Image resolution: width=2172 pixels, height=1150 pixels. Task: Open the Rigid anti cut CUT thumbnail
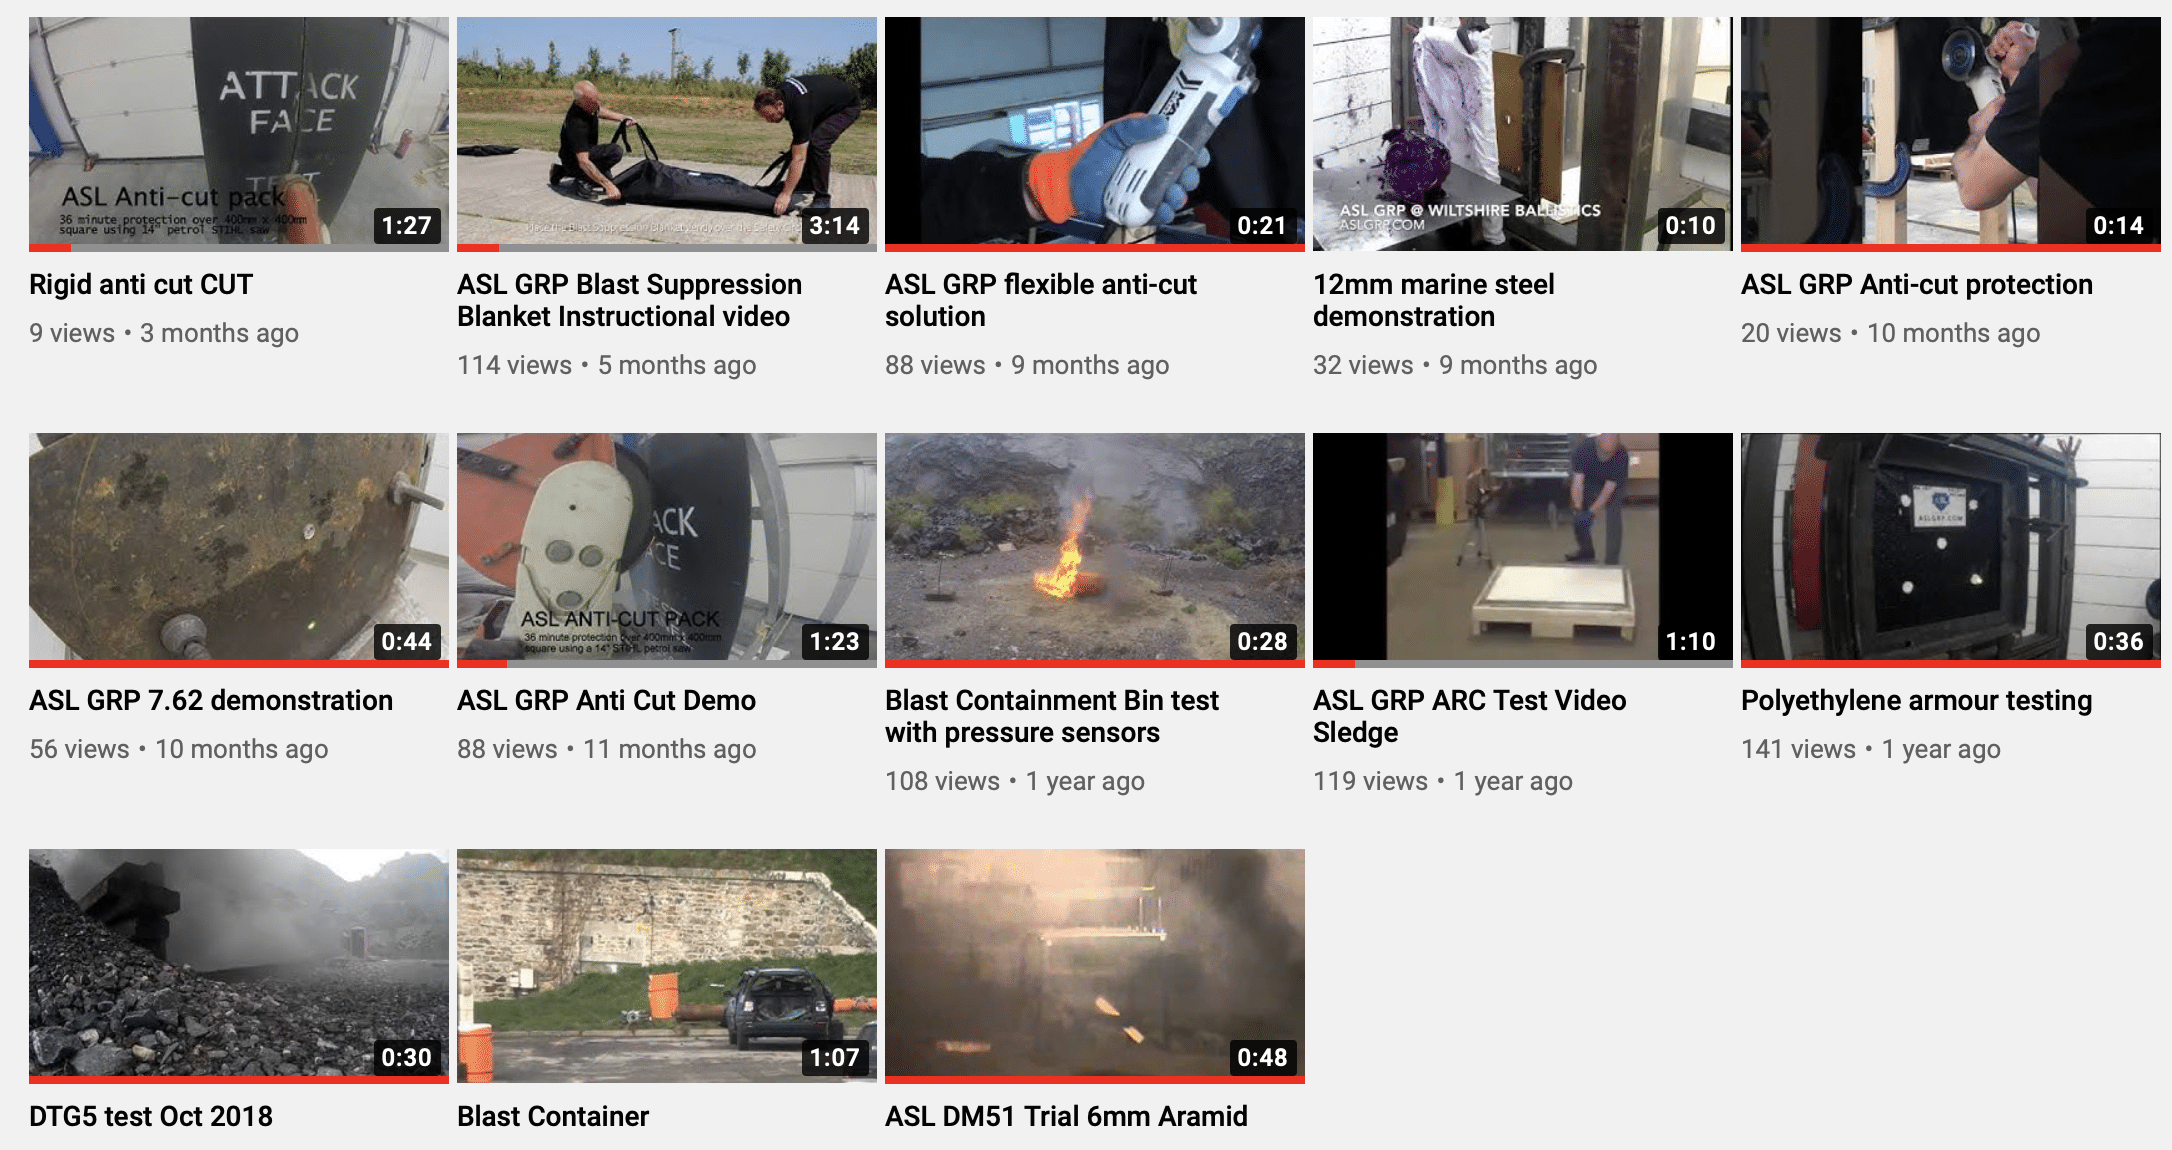(239, 134)
